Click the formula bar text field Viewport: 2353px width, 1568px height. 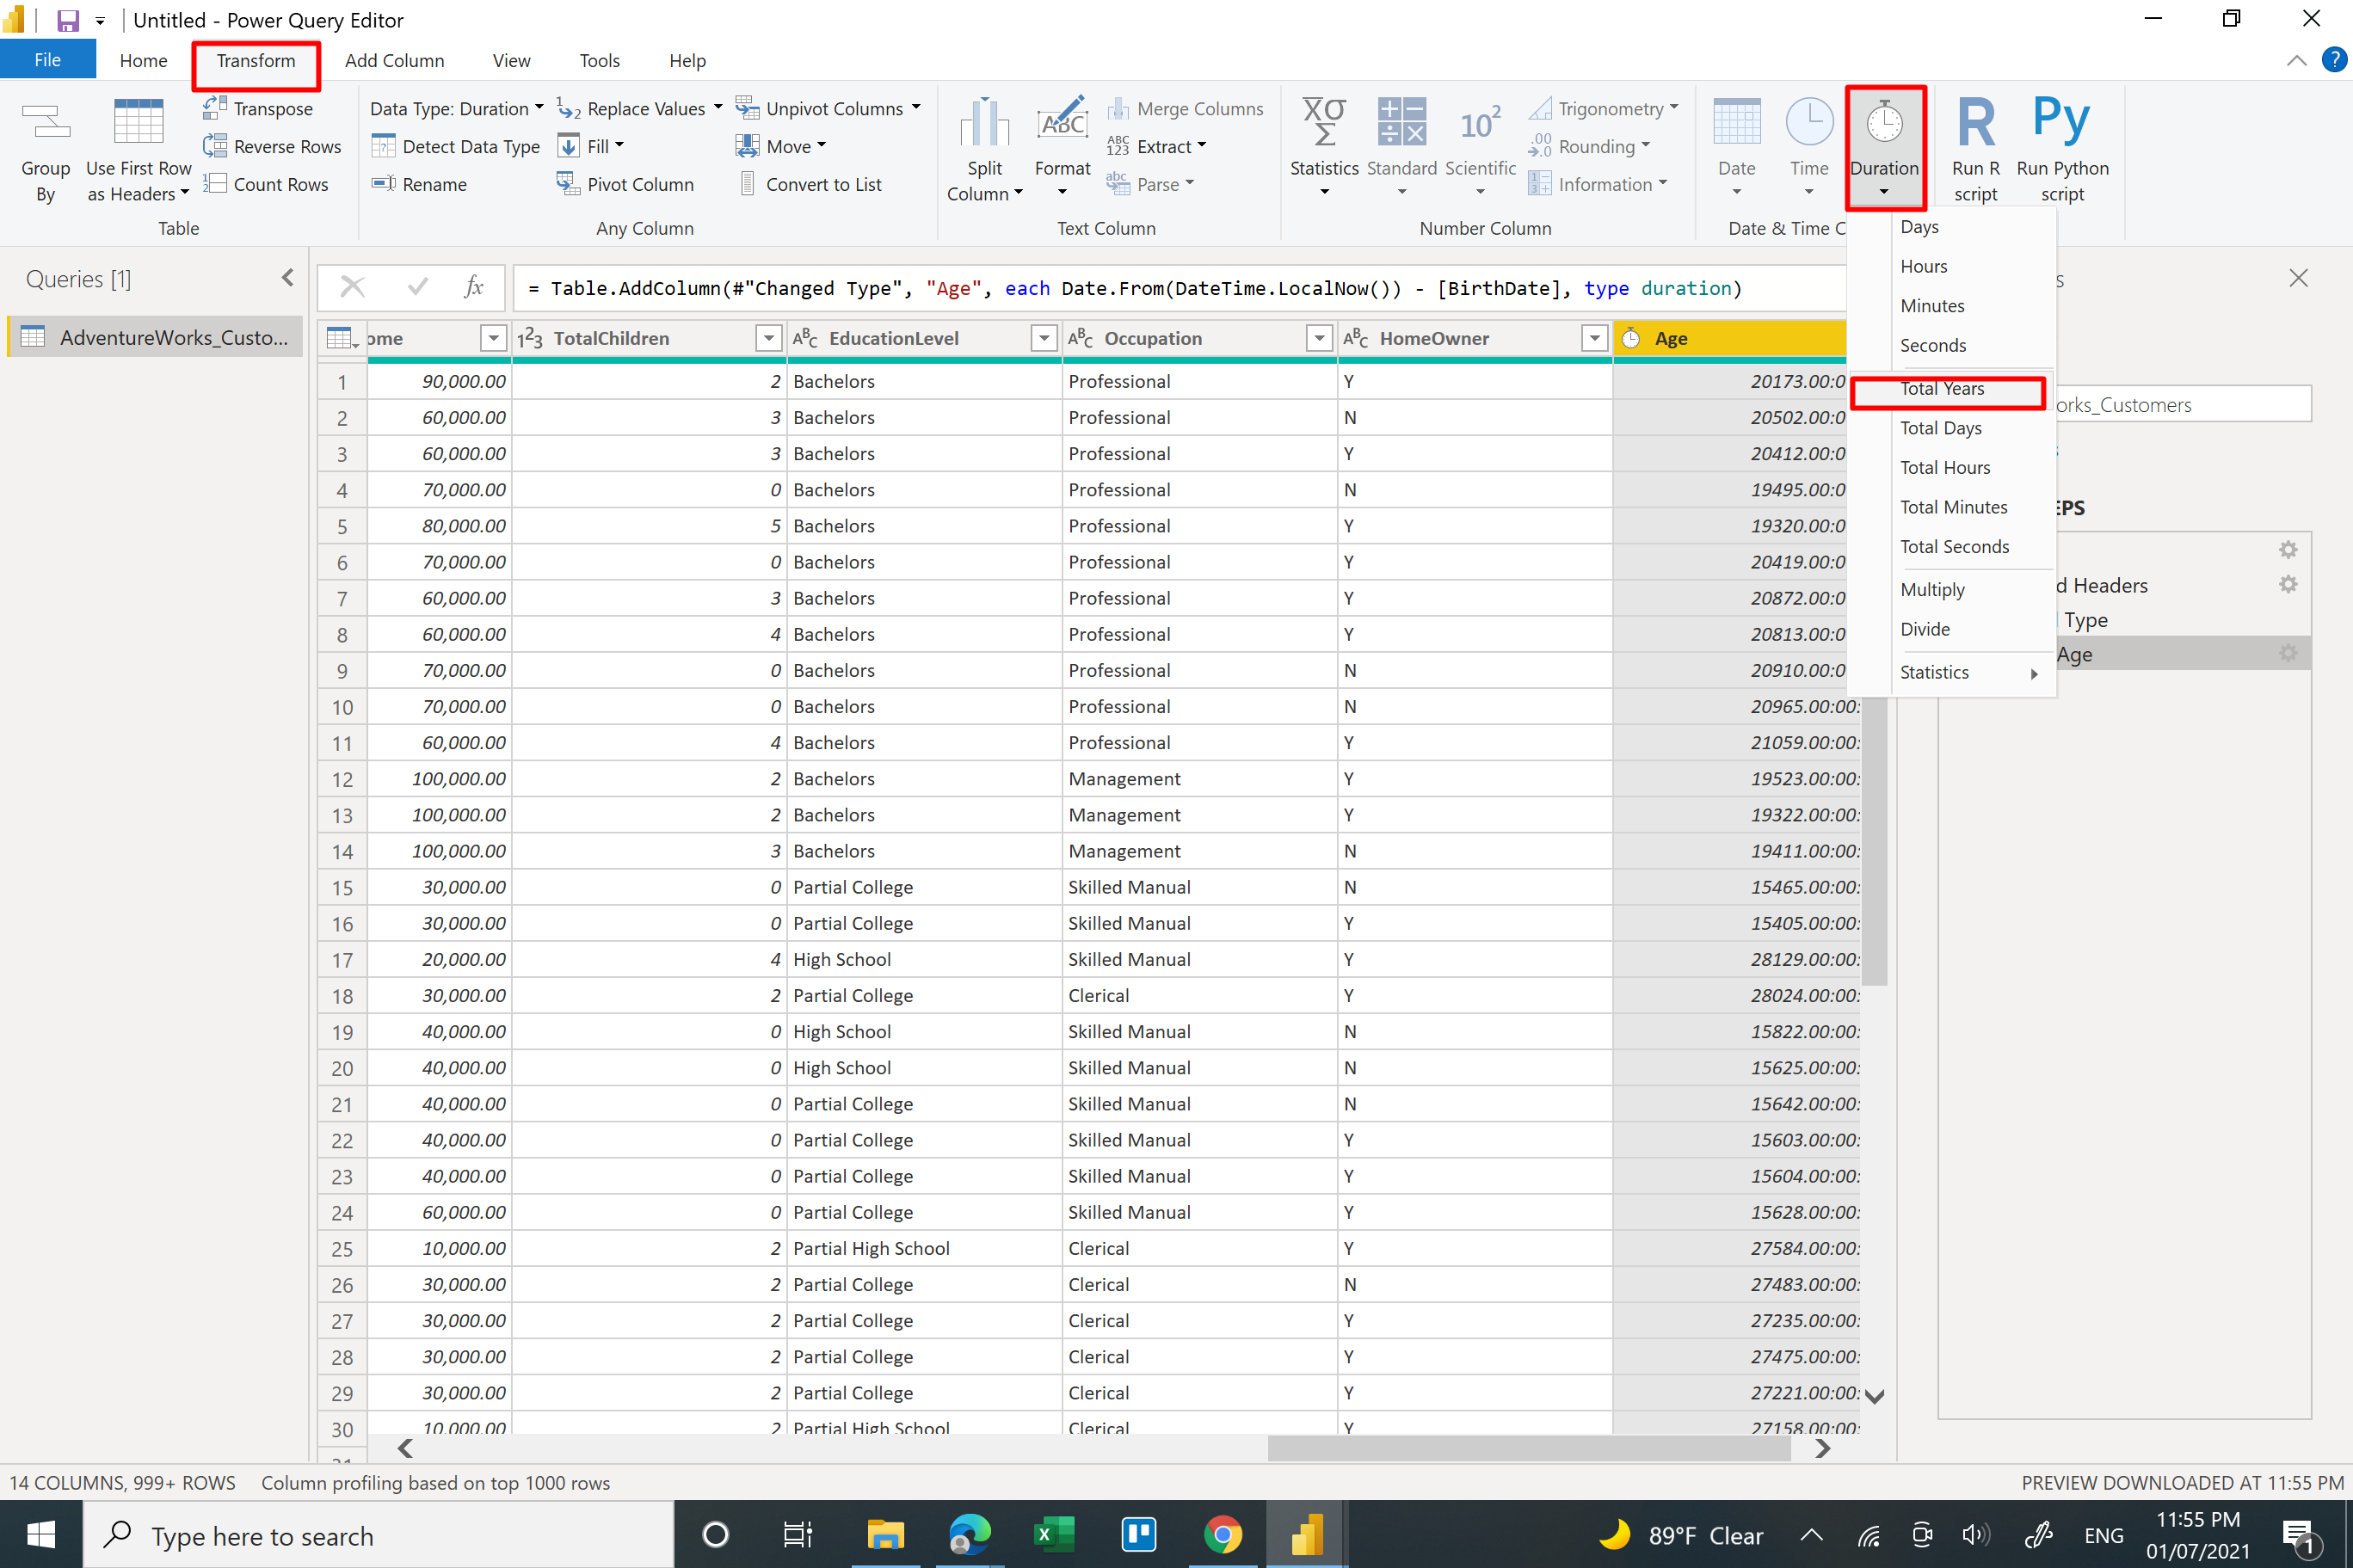pos(1180,288)
